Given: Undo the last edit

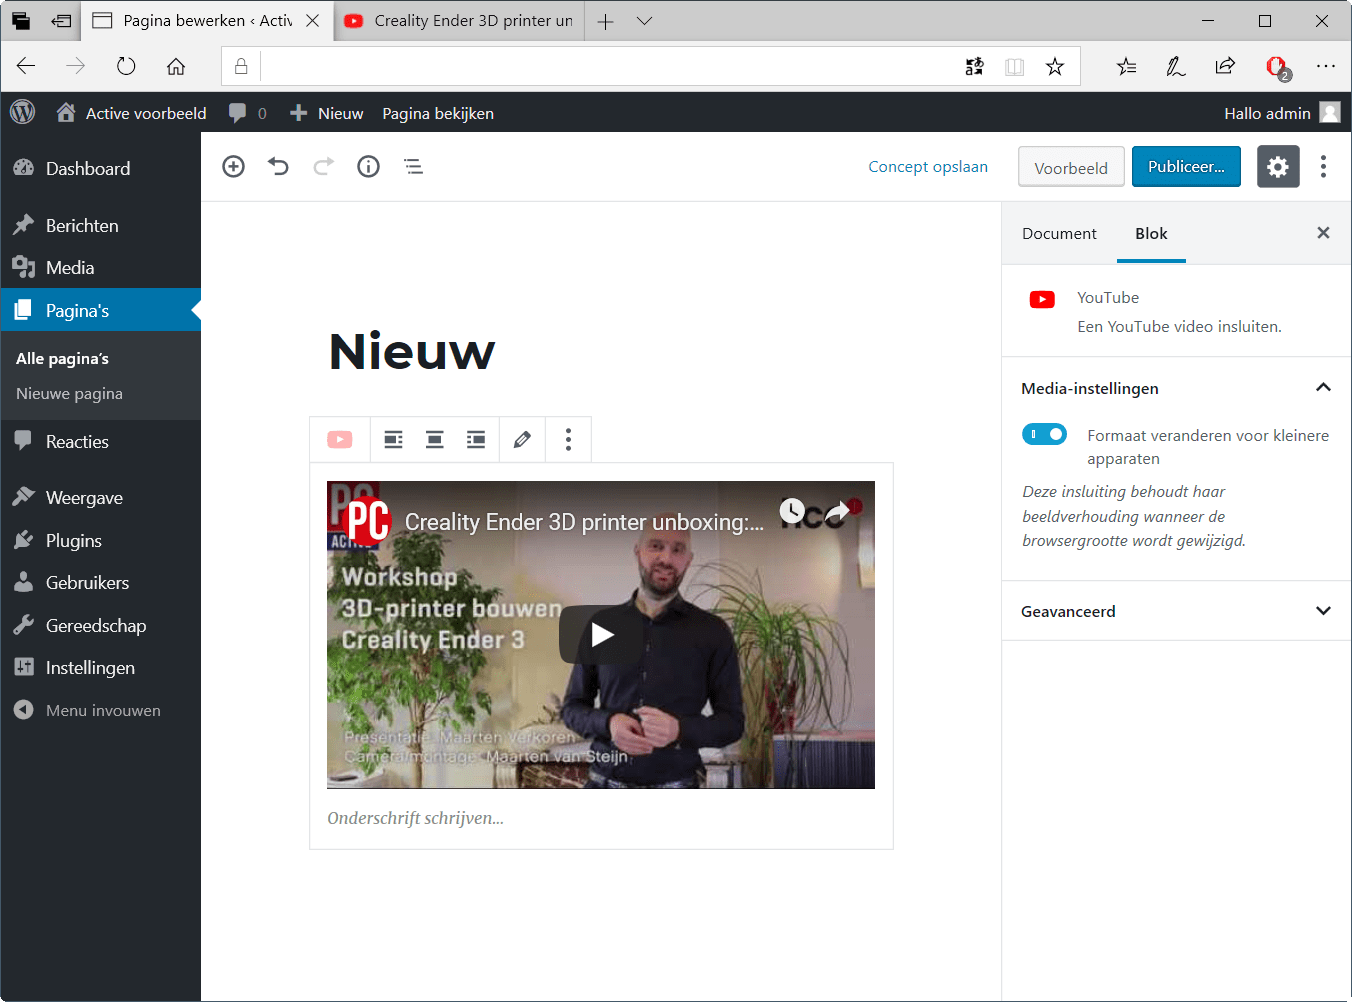Looking at the screenshot, I should pos(278,167).
